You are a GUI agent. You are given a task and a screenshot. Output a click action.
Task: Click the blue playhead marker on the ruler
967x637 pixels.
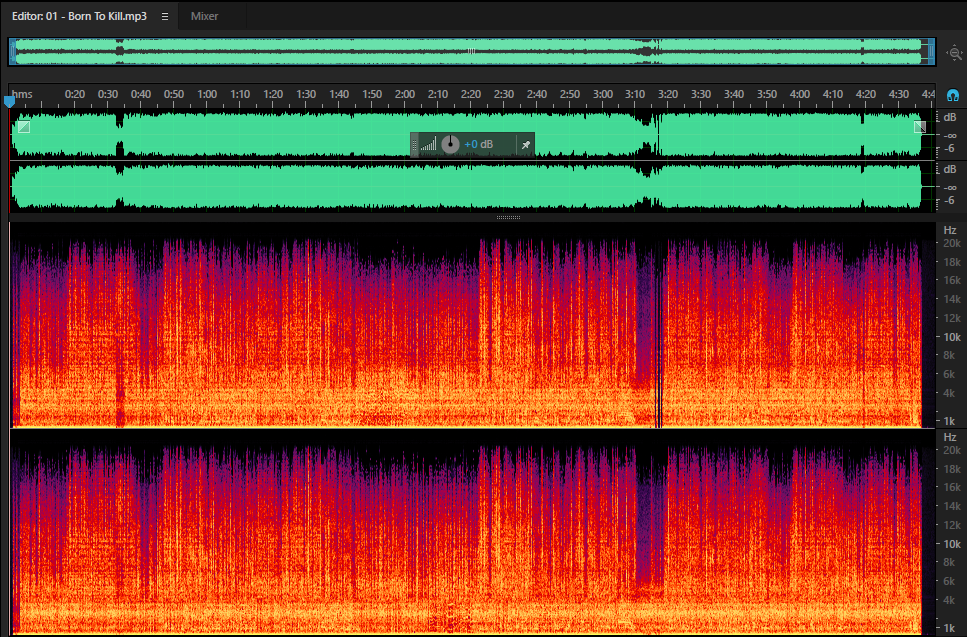click(x=9, y=101)
